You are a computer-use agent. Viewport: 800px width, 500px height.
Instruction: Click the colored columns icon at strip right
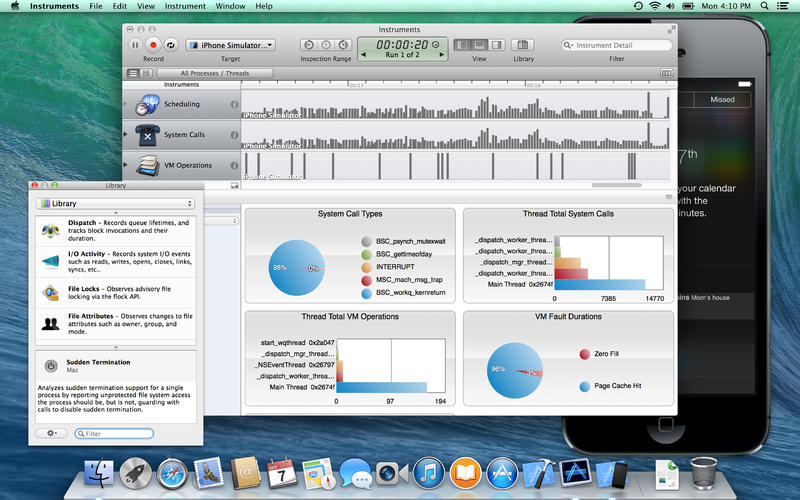pos(666,73)
